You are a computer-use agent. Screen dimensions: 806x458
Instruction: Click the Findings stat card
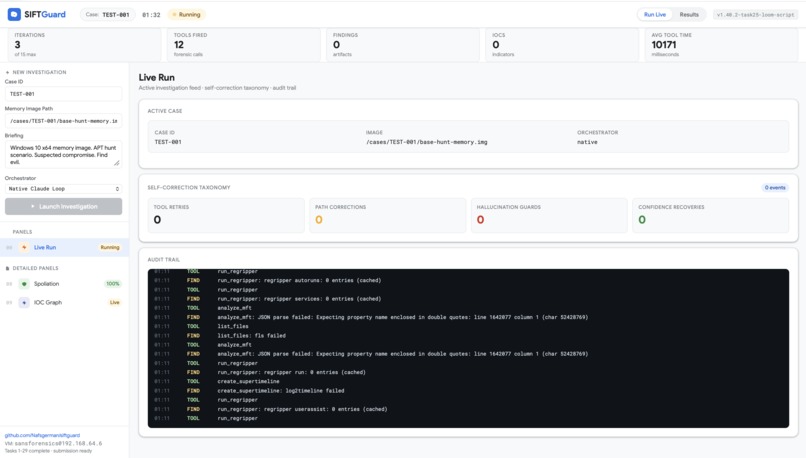pyautogui.click(x=403, y=45)
